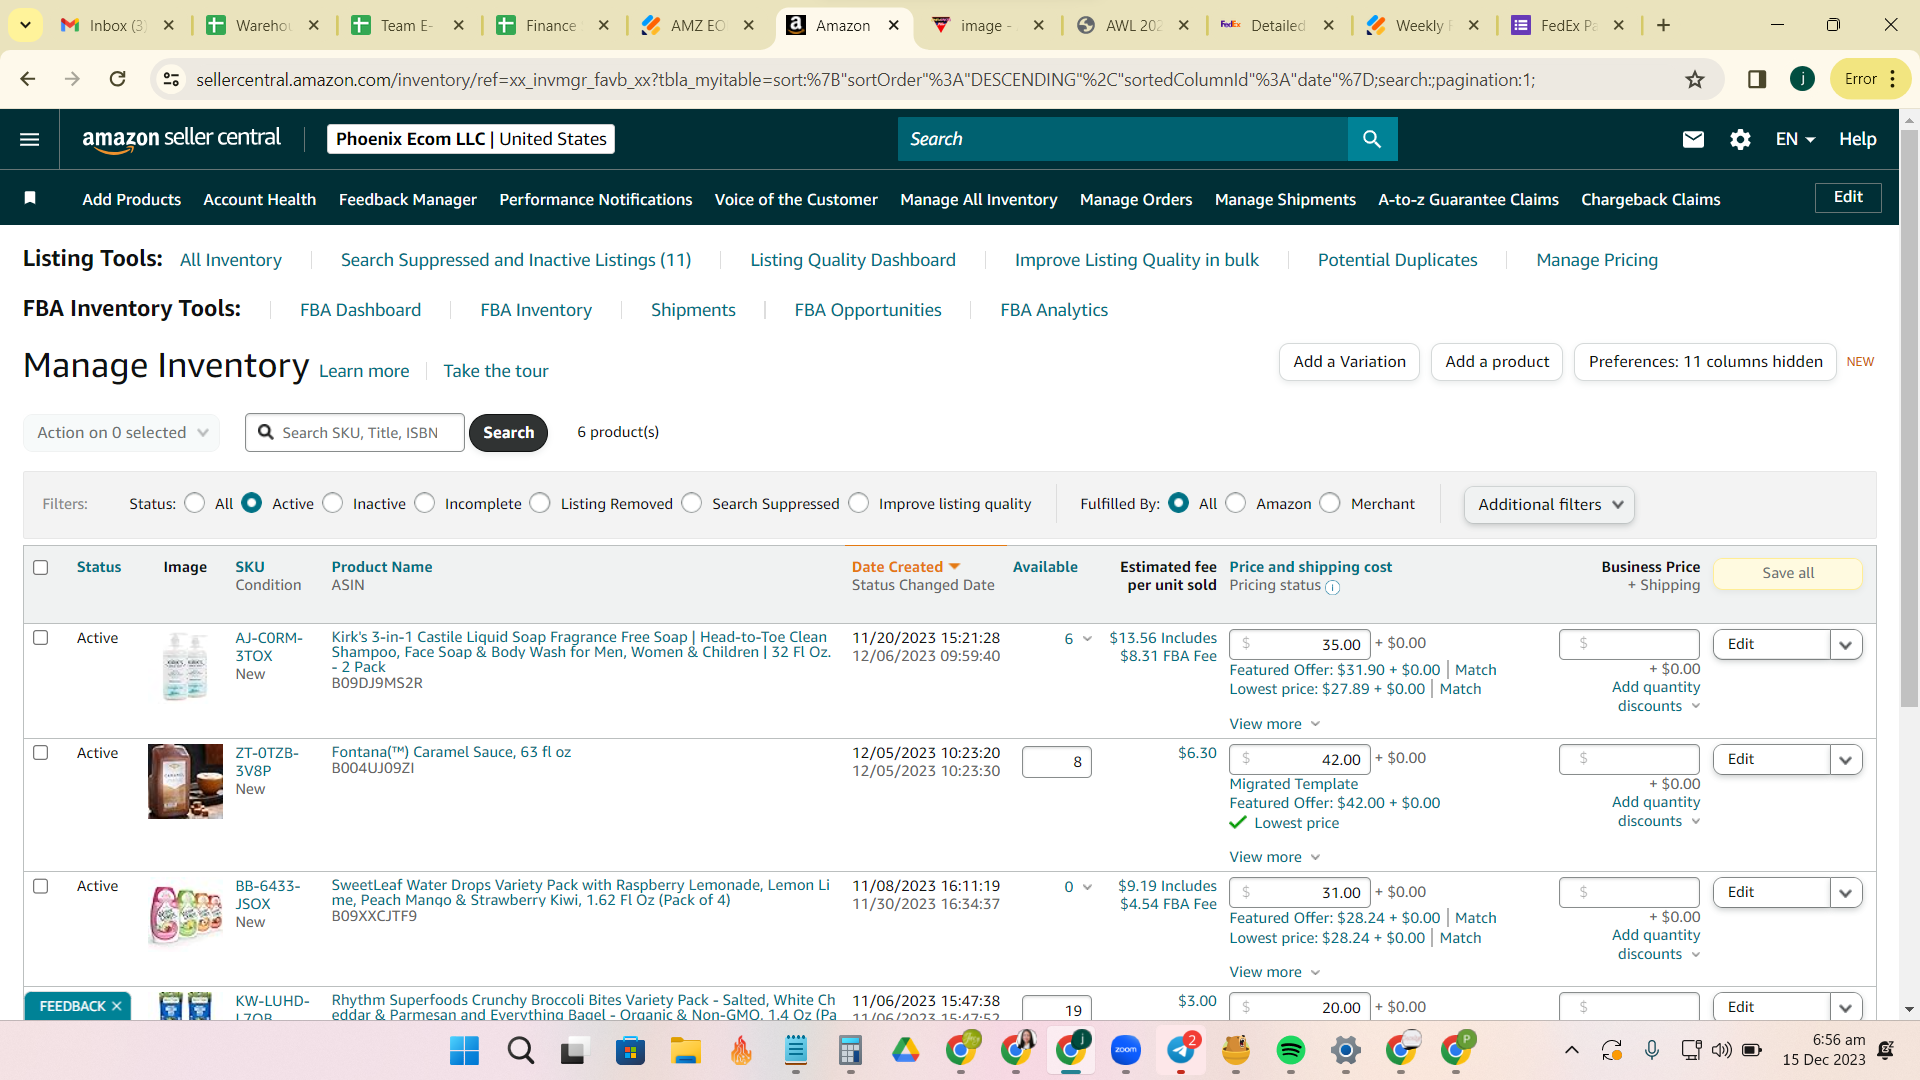Open File Explorer from the taskbar

coord(686,1050)
